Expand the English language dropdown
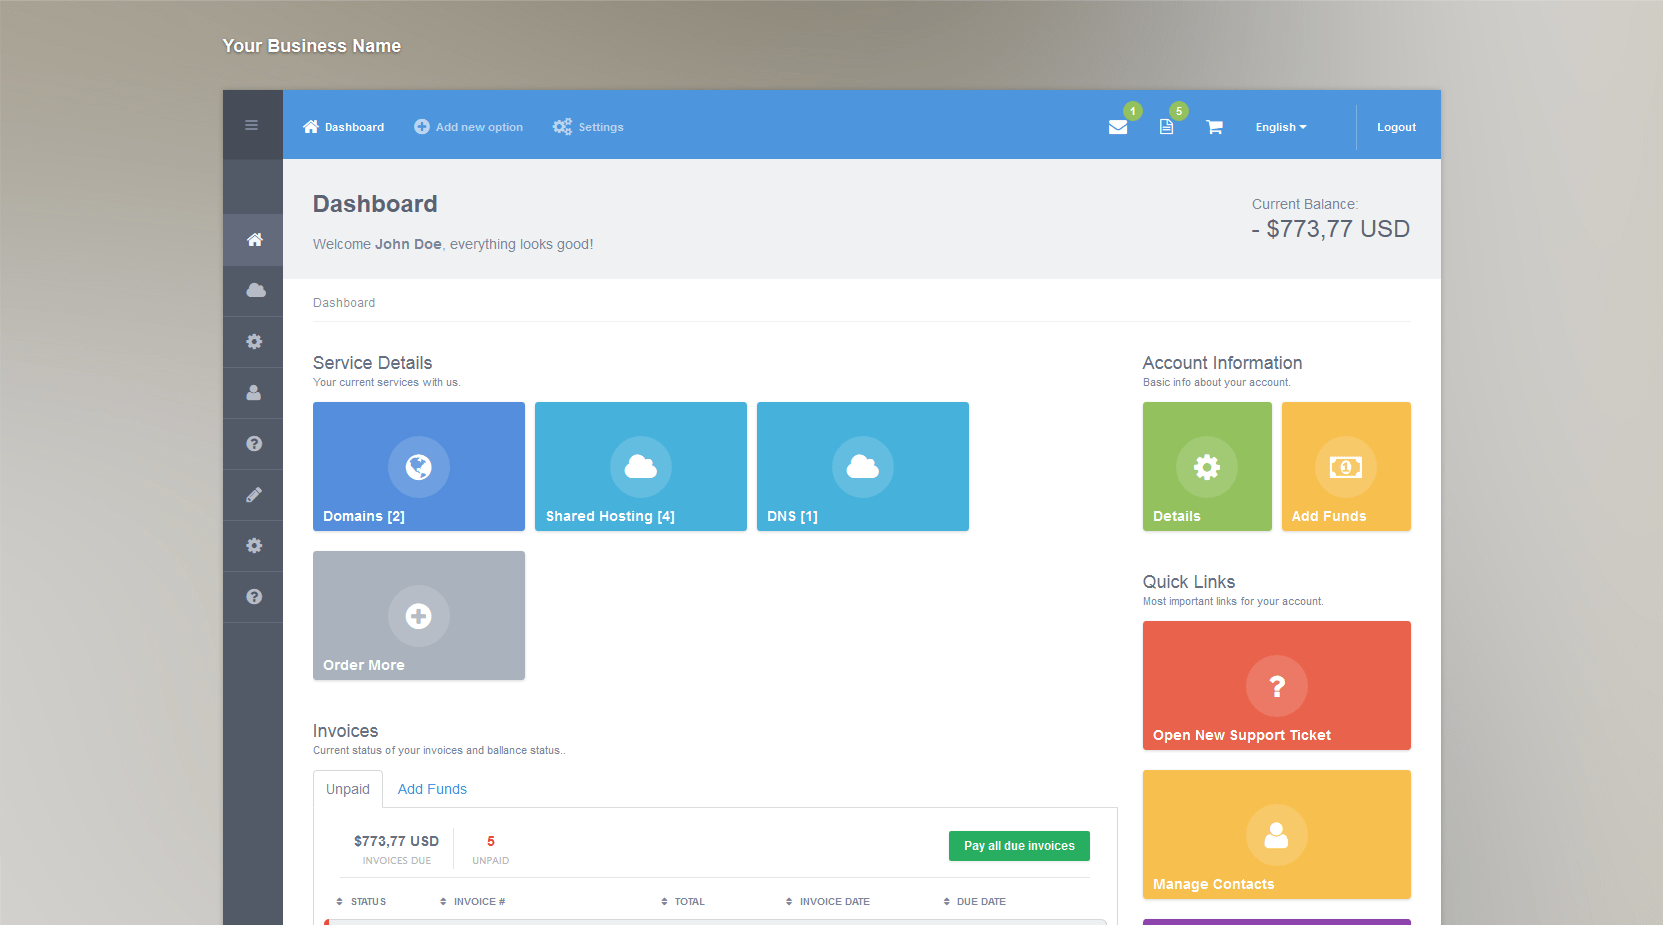This screenshot has height=925, width=1663. coord(1281,127)
